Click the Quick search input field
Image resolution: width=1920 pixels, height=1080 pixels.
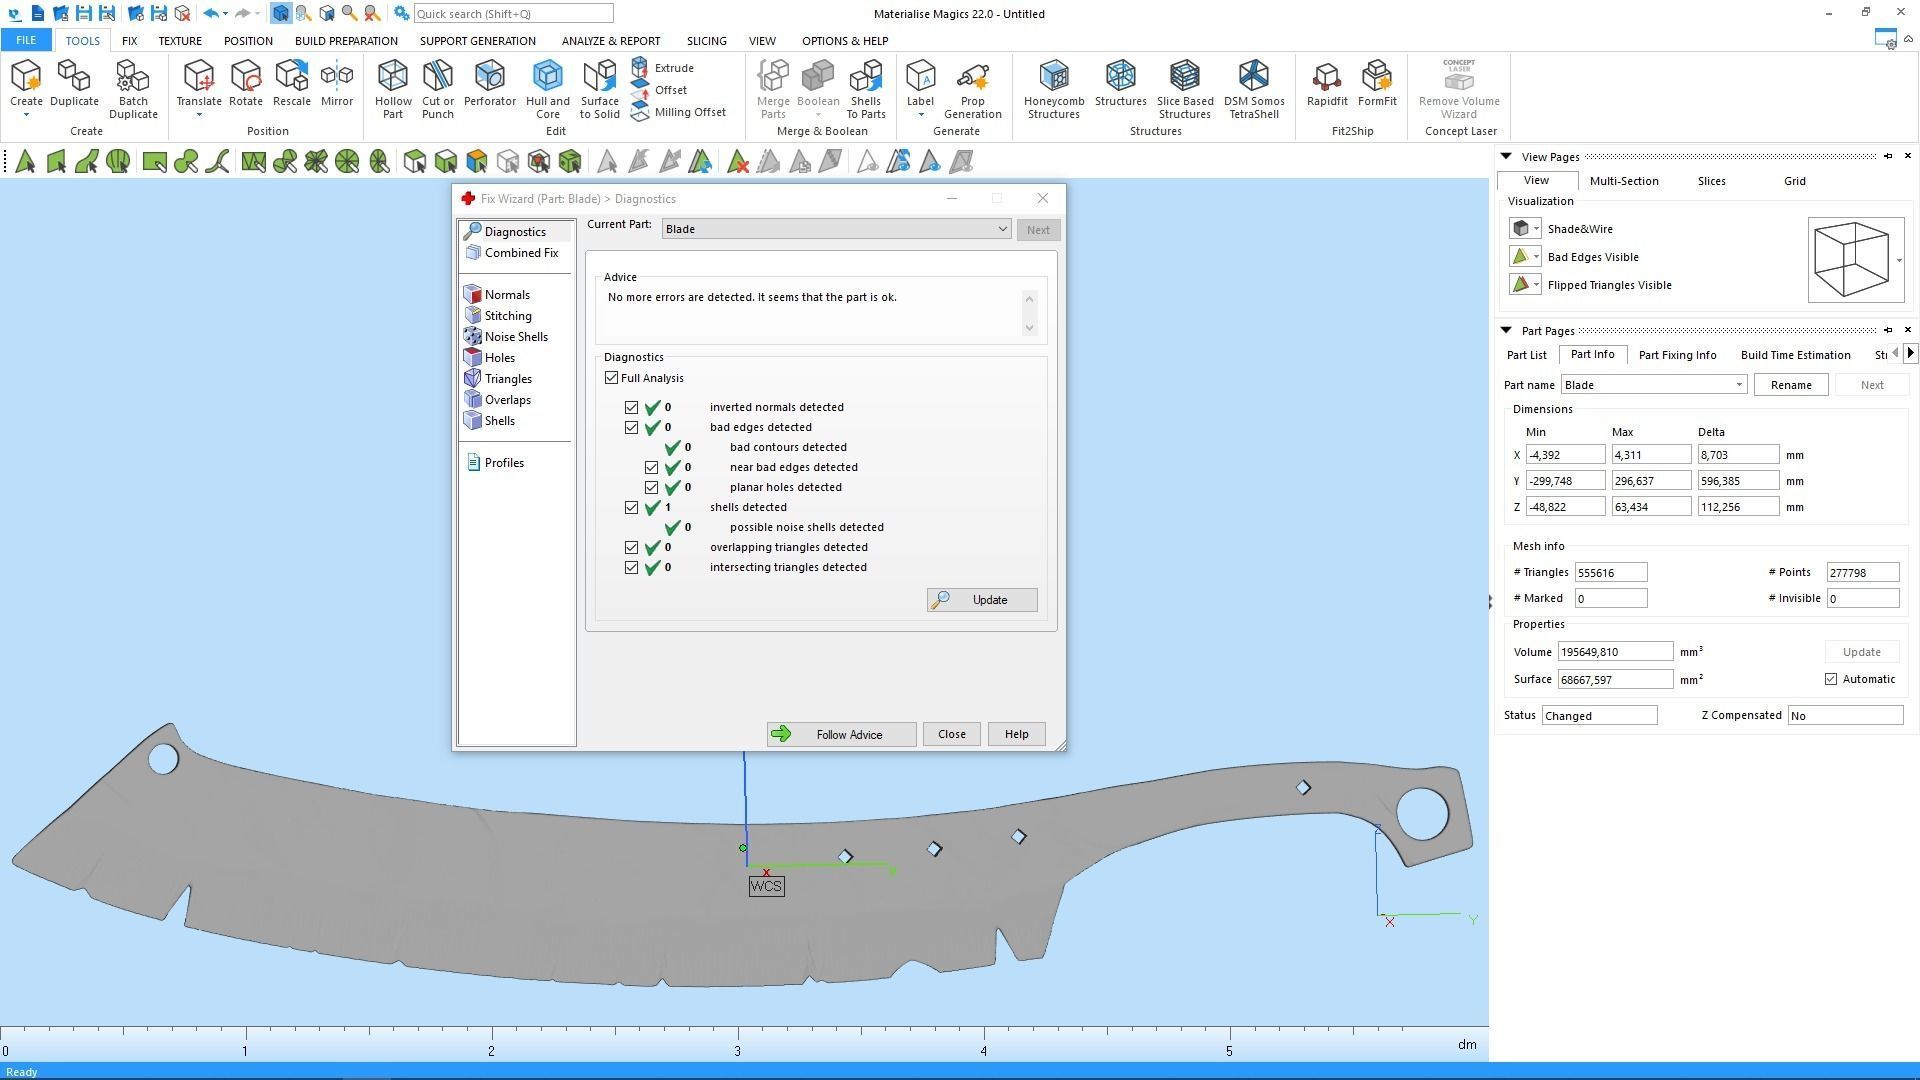tap(512, 13)
